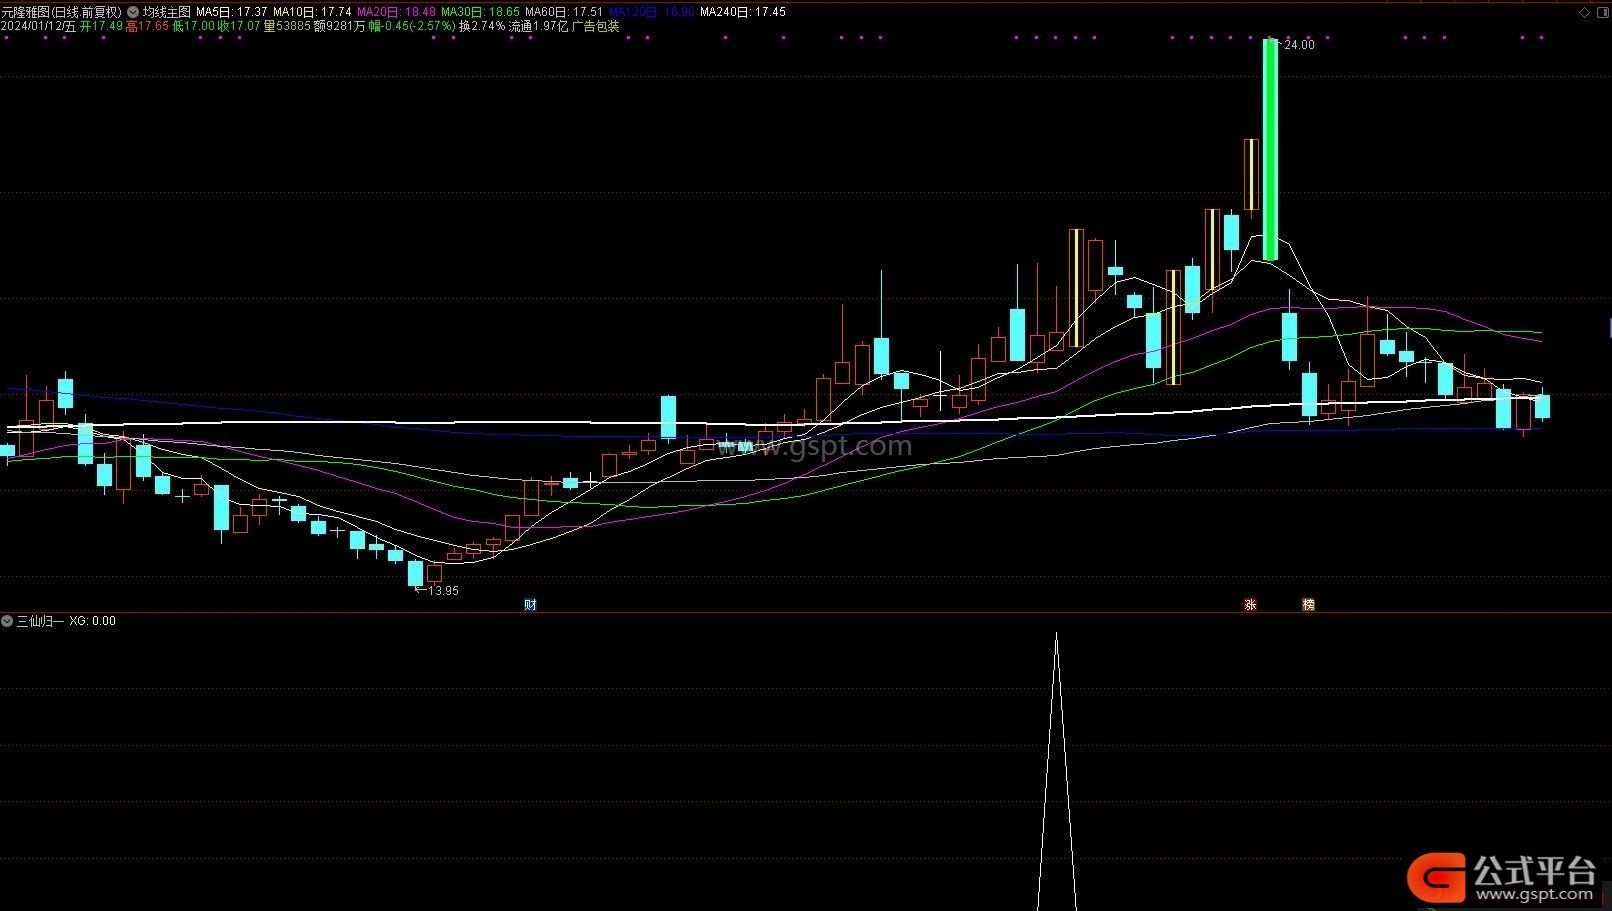Click the change 幅-0.45(-2.57%) value
1612x911 pixels.
[x=412, y=27]
